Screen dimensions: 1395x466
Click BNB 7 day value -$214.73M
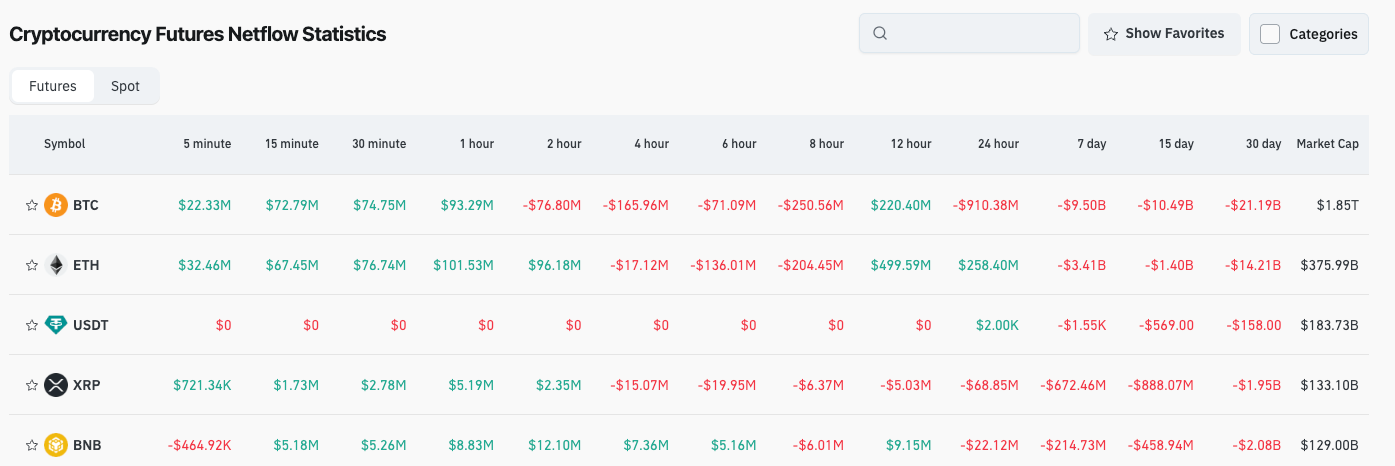click(1074, 445)
